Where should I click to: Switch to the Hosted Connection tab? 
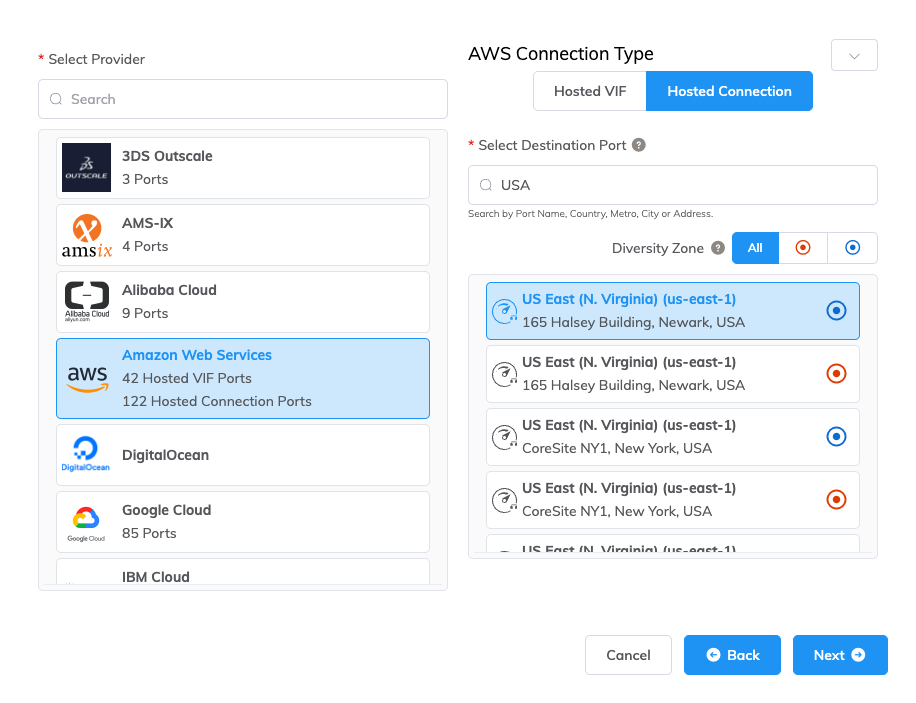click(728, 90)
